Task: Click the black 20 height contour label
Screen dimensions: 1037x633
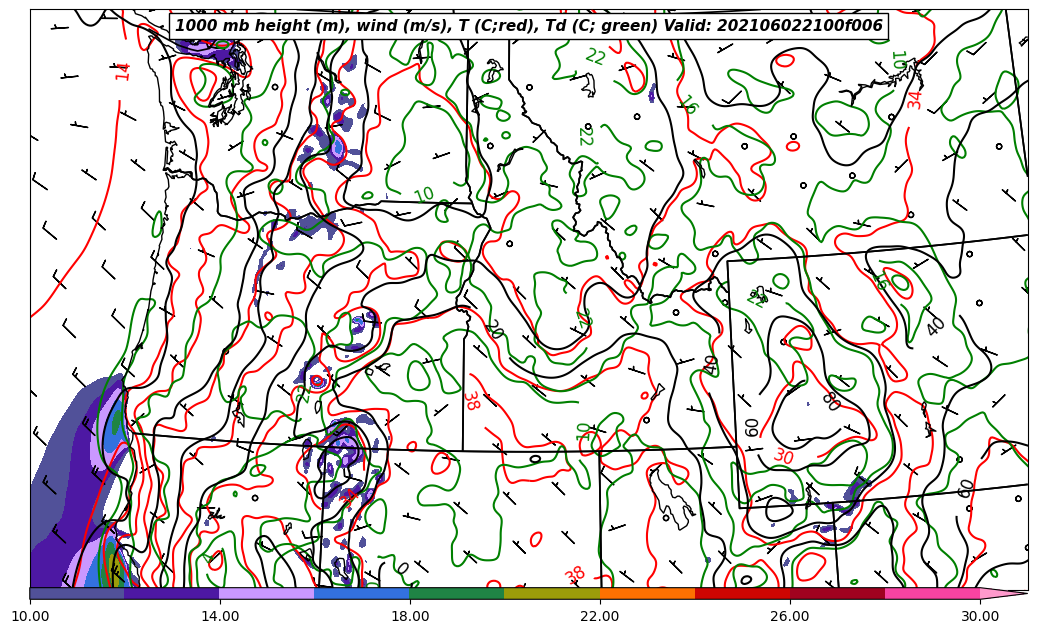Action: point(494,329)
